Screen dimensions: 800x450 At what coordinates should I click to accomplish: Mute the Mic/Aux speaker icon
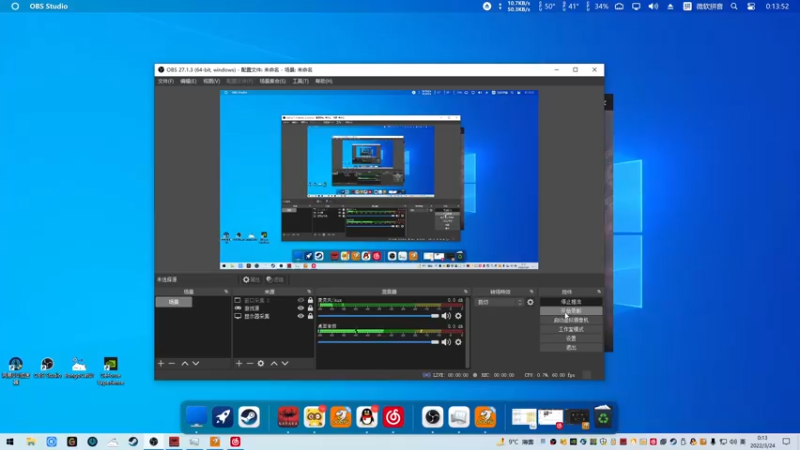pyautogui.click(x=446, y=316)
